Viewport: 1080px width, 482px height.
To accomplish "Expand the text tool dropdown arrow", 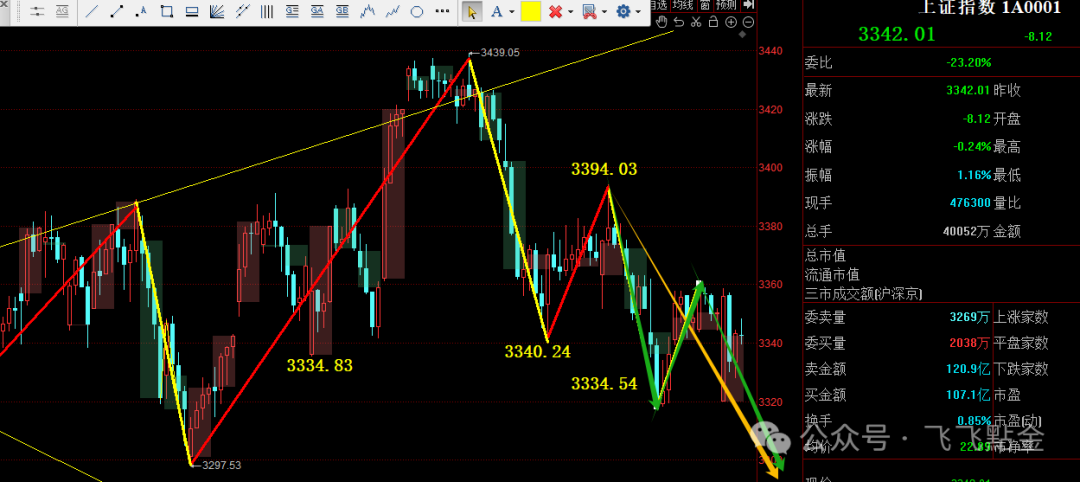I will point(512,12).
